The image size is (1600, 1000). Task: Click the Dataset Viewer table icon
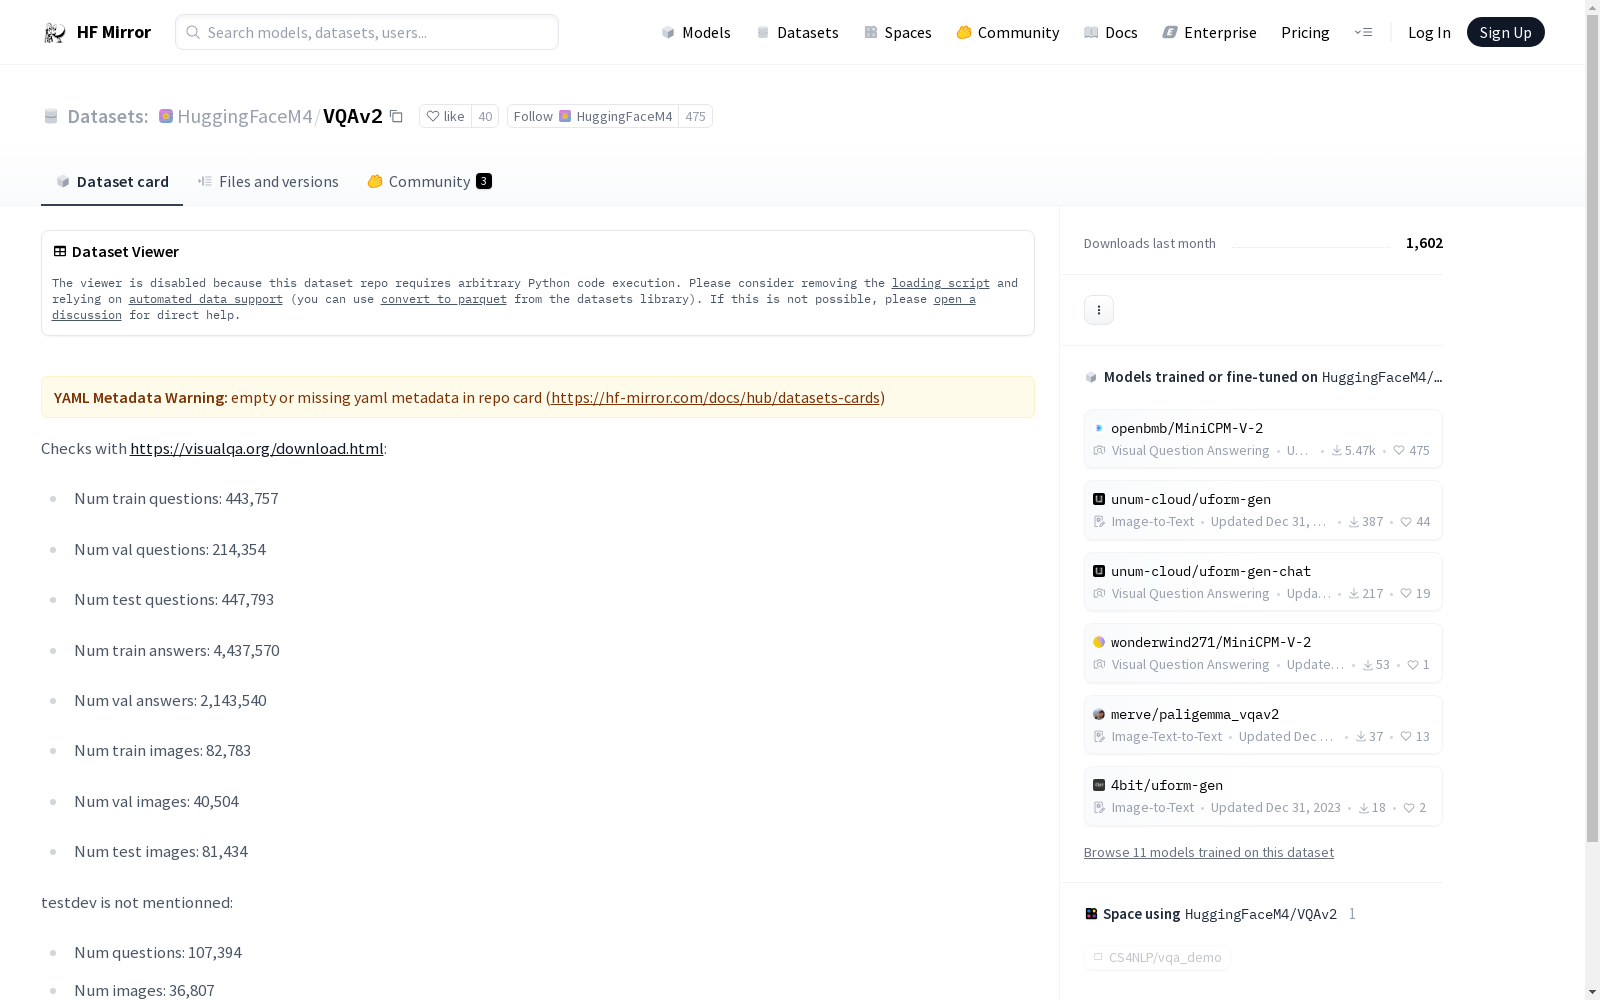click(60, 252)
